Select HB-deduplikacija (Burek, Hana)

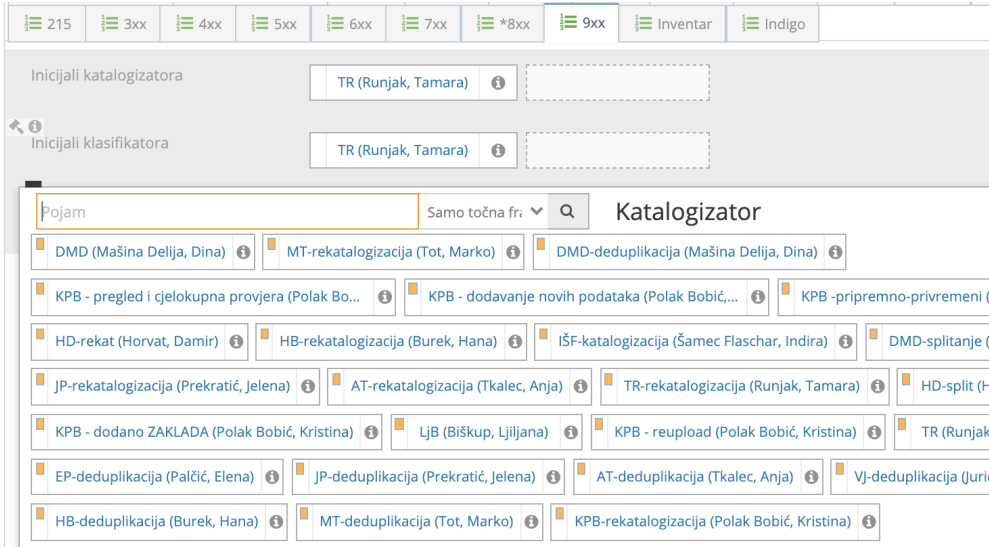click(156, 522)
